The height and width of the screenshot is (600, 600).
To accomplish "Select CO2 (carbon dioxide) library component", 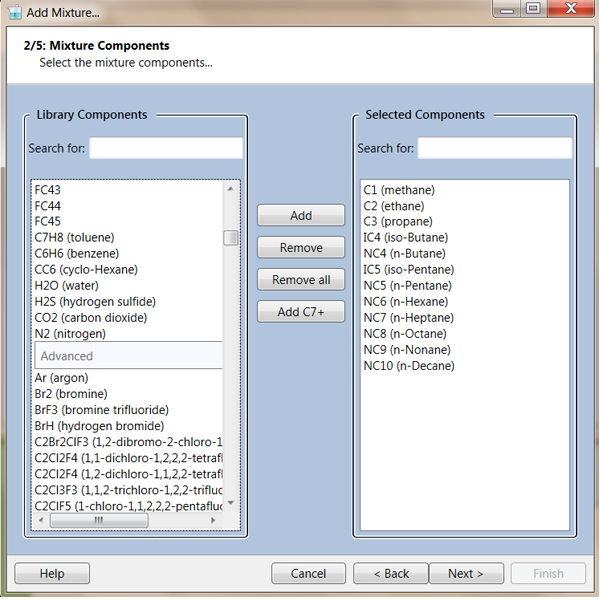I will (90, 318).
